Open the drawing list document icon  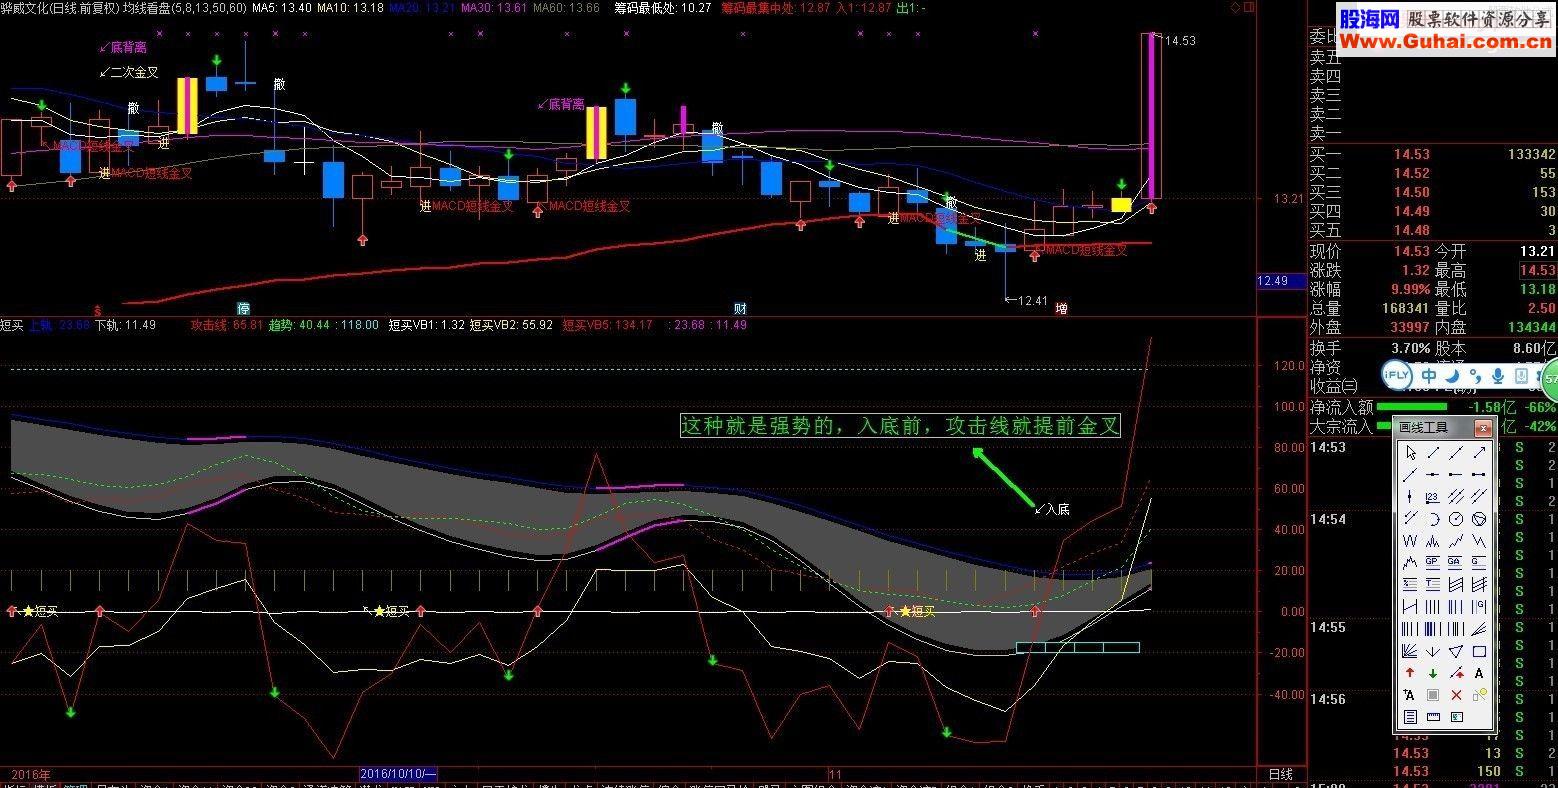[x=1410, y=716]
